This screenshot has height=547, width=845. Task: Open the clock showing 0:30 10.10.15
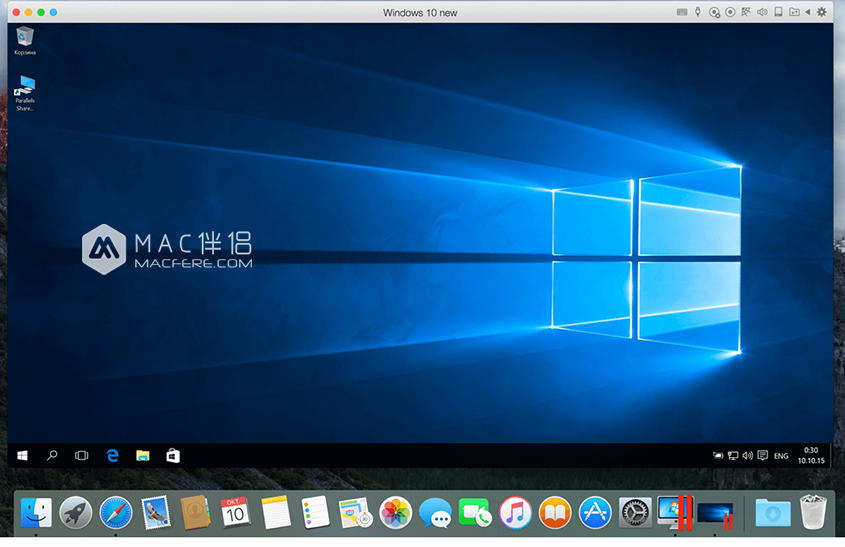(811, 456)
